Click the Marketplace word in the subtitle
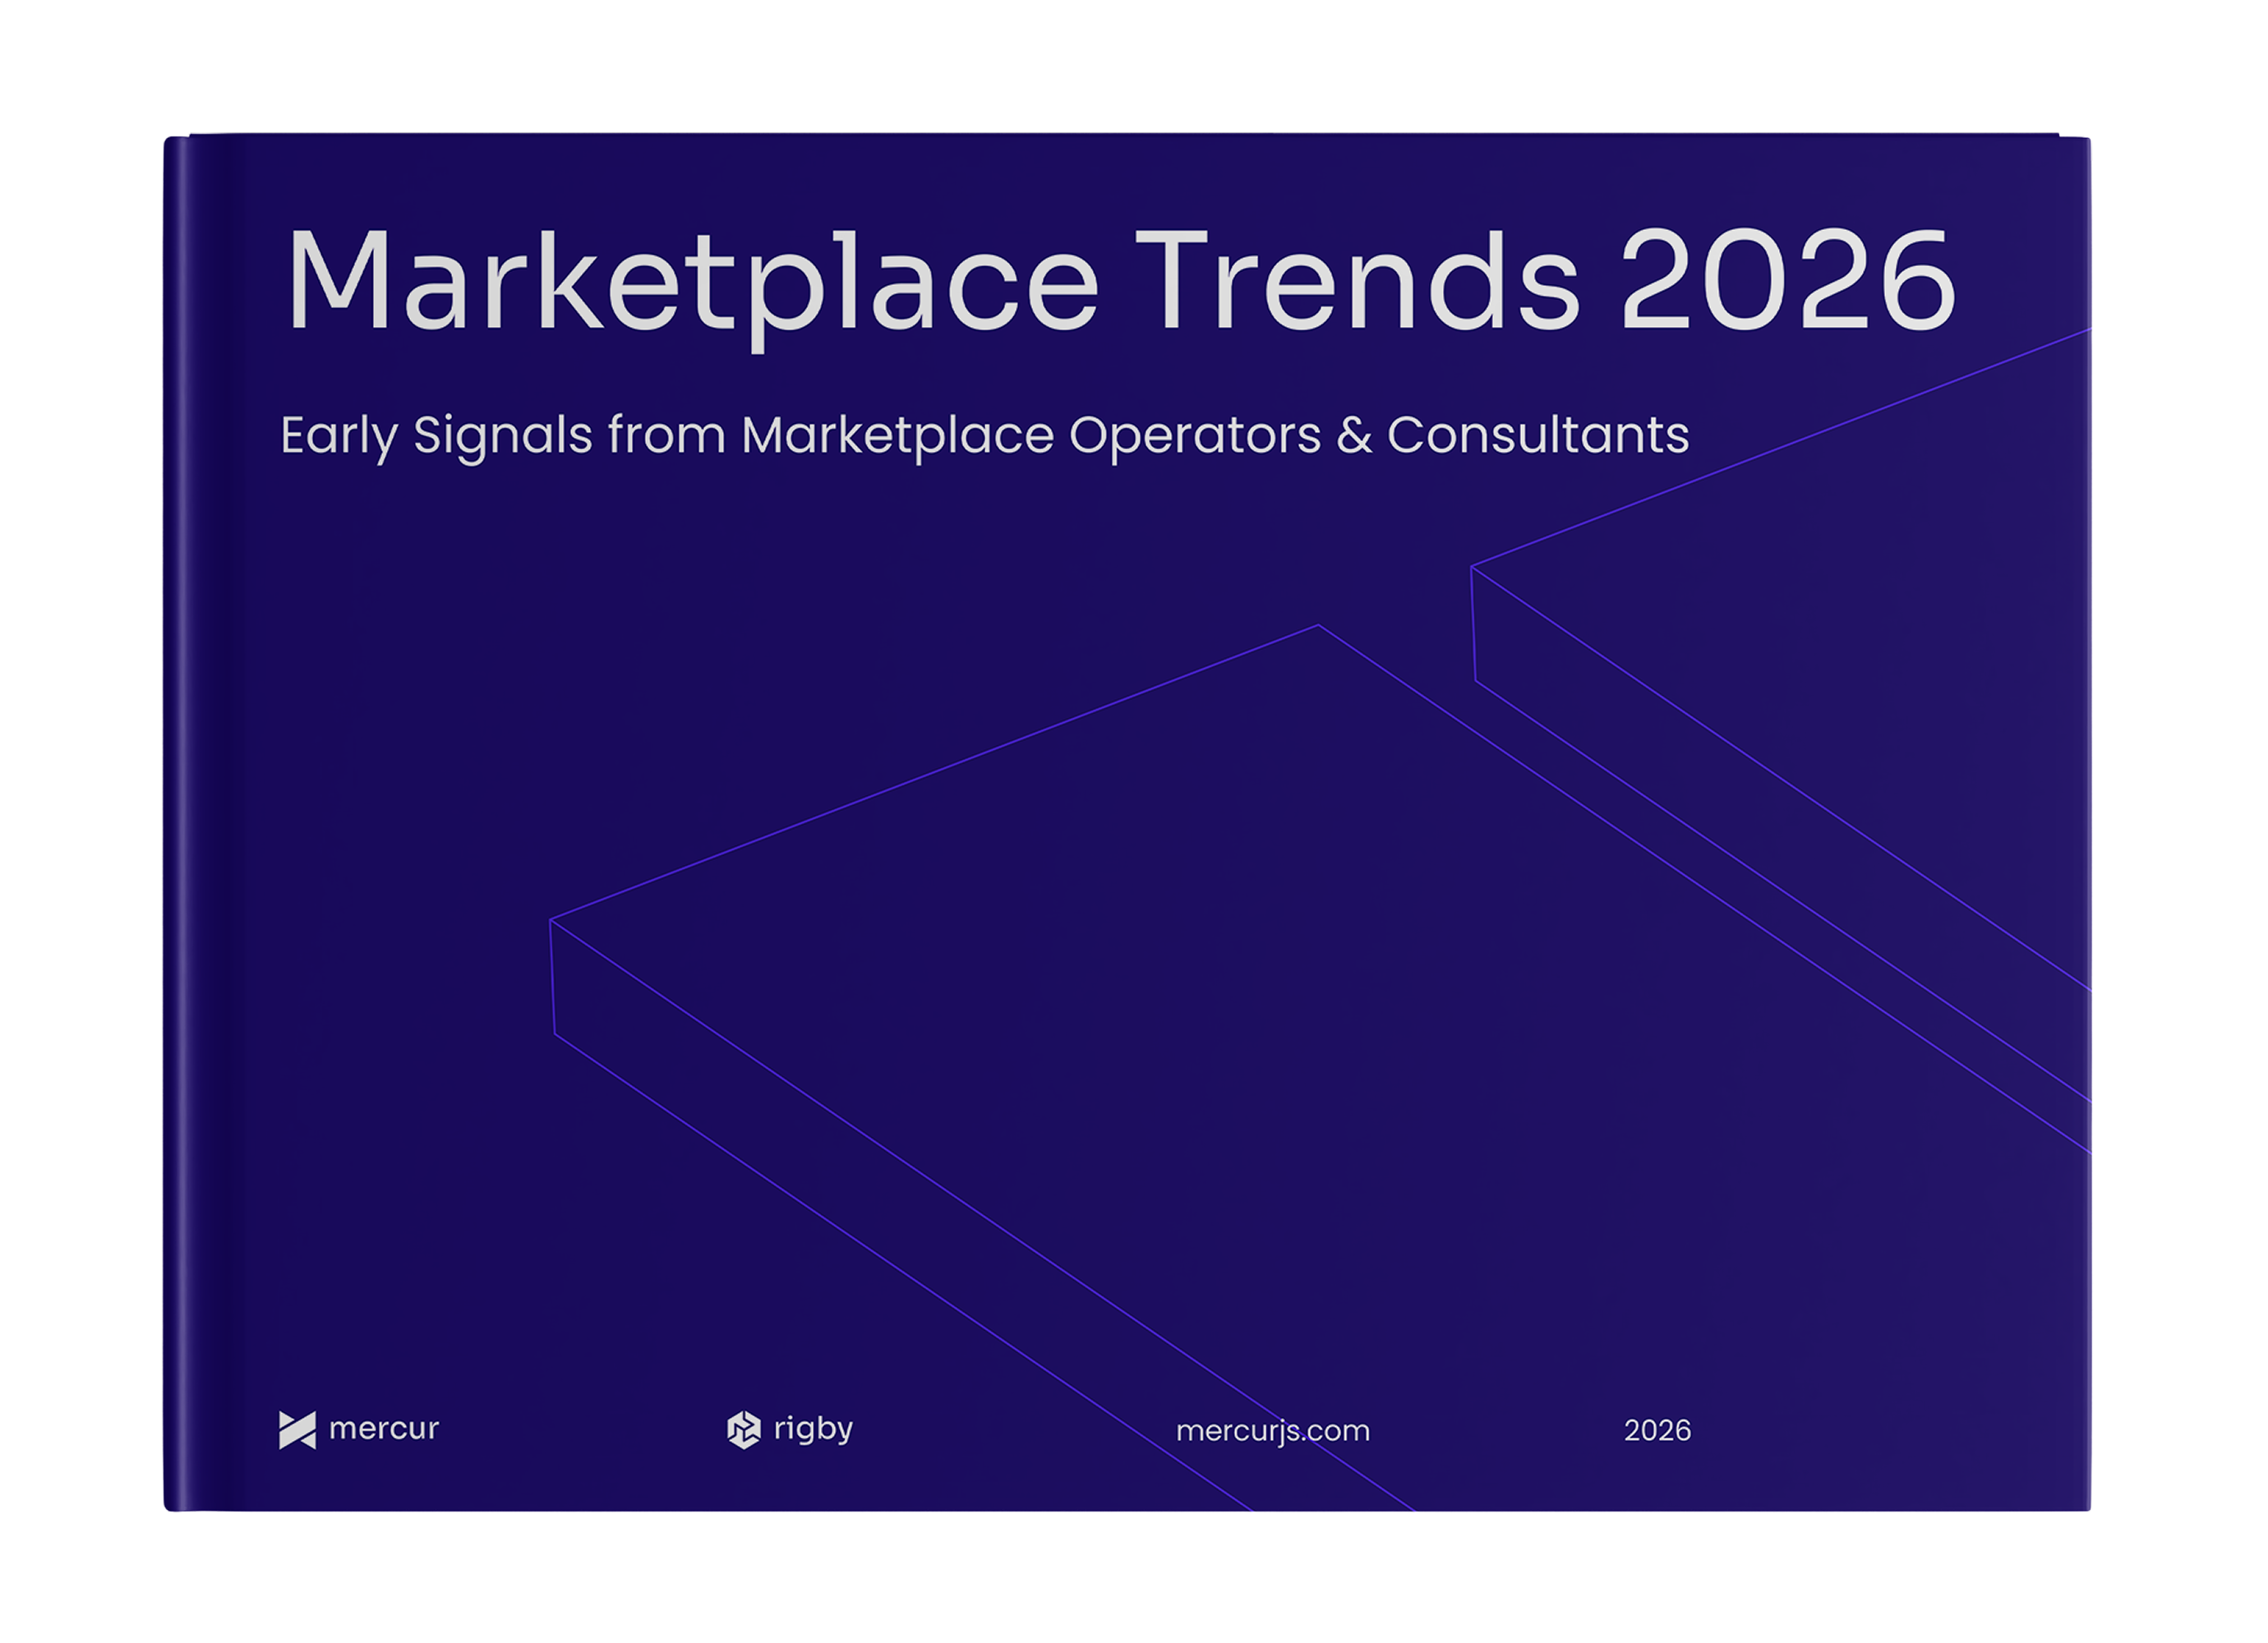The image size is (2268, 1643). pyautogui.click(x=897, y=436)
